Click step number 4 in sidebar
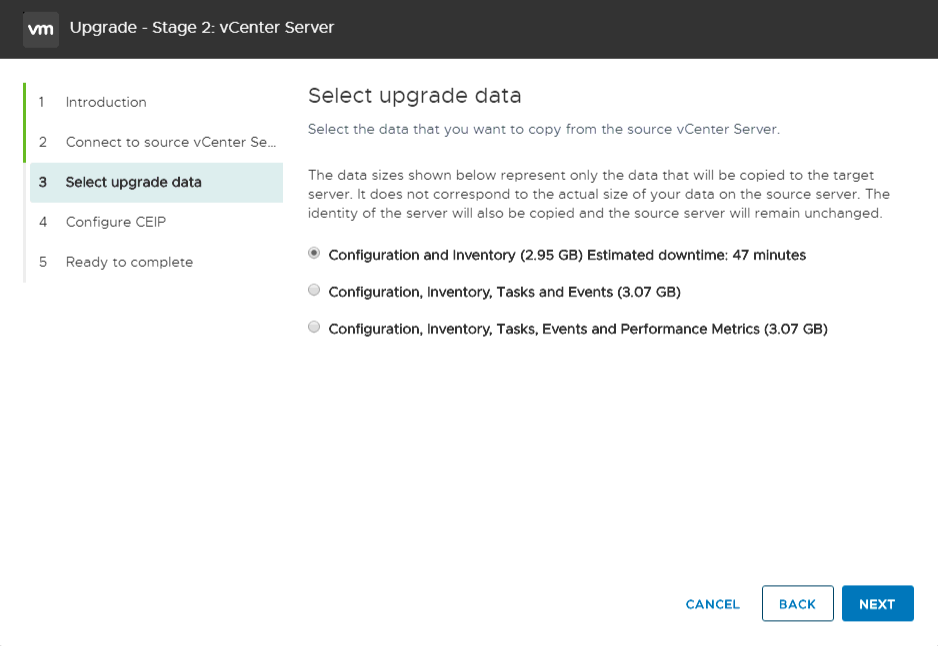The image size is (938, 646). 42,222
